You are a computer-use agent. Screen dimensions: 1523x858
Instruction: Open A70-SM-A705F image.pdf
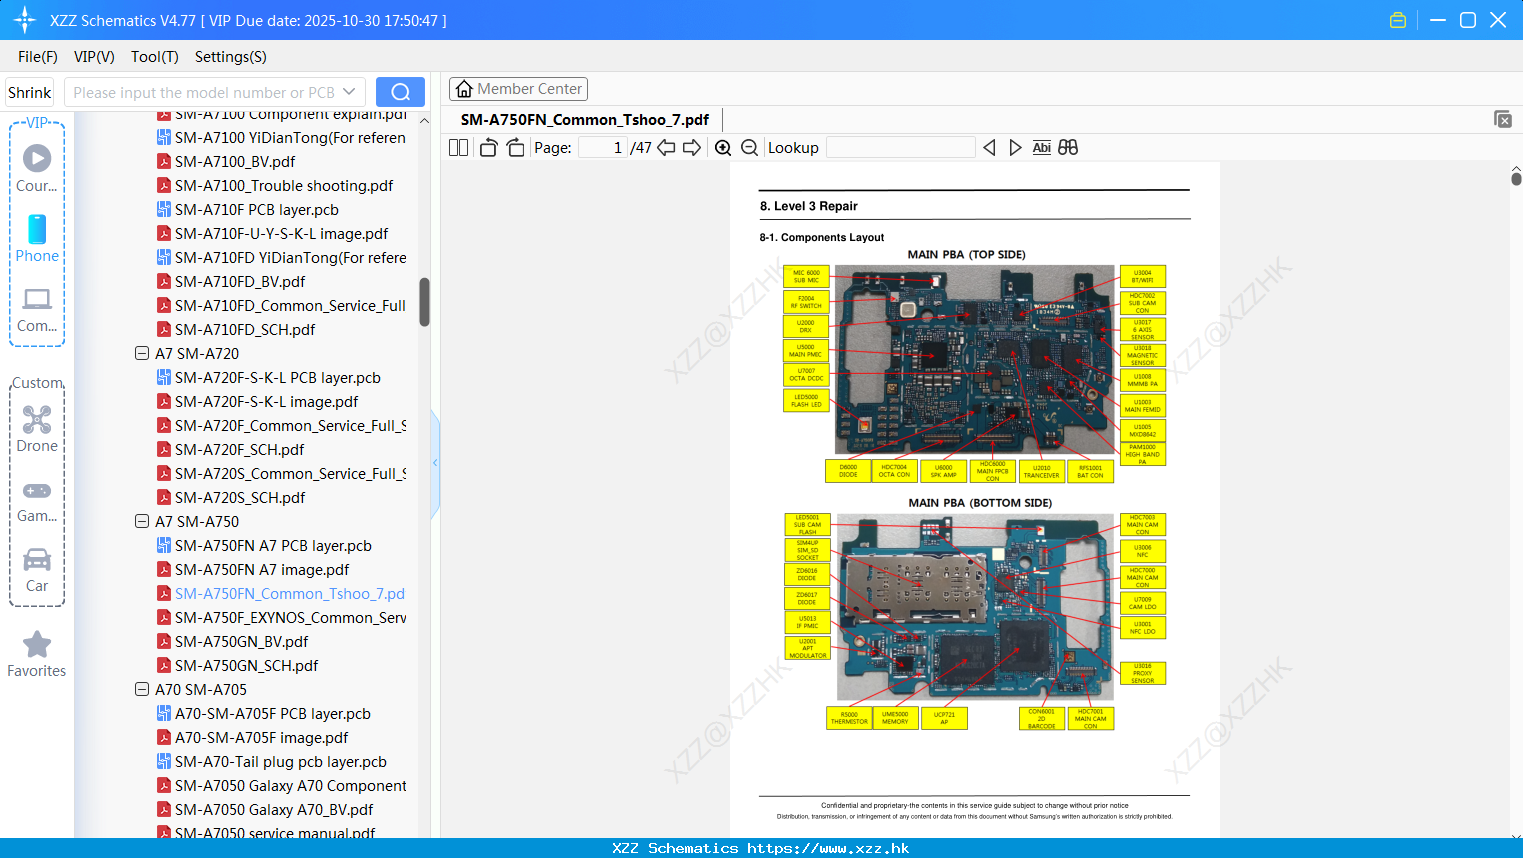click(262, 737)
